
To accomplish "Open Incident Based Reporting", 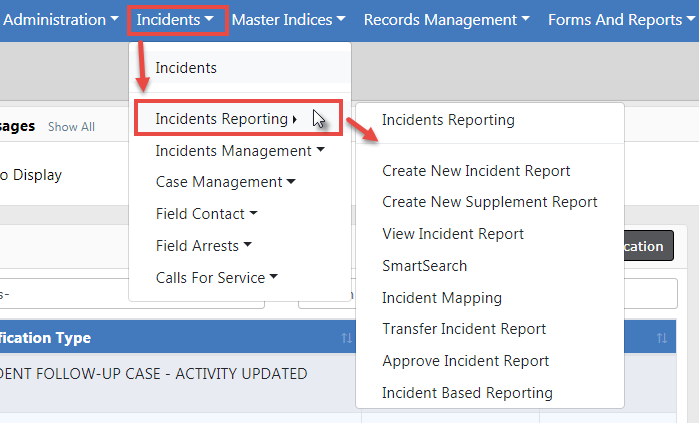I will pos(467,393).
